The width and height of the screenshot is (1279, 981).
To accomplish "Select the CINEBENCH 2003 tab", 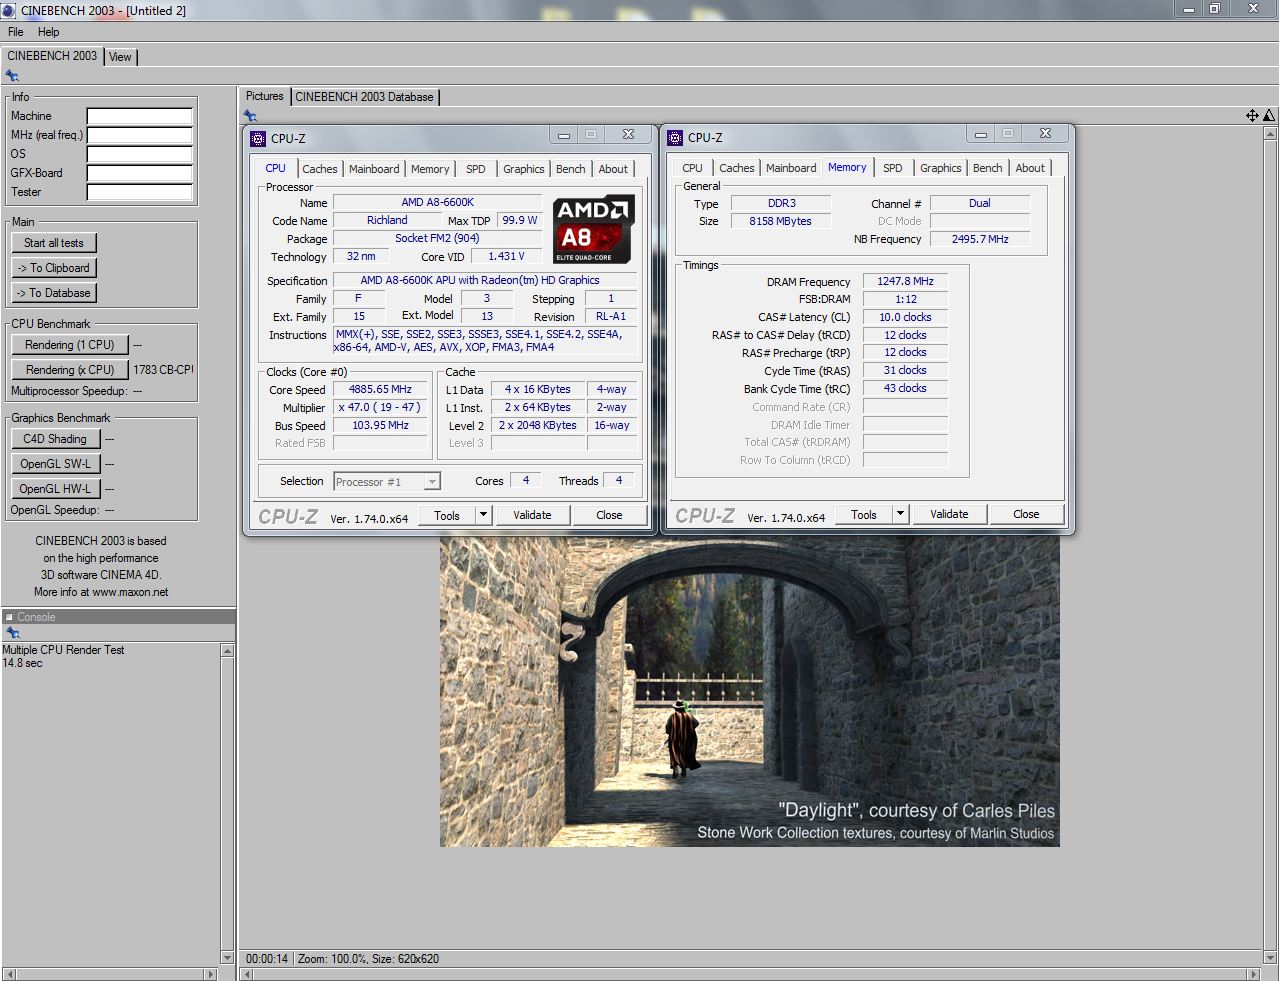I will coord(52,56).
